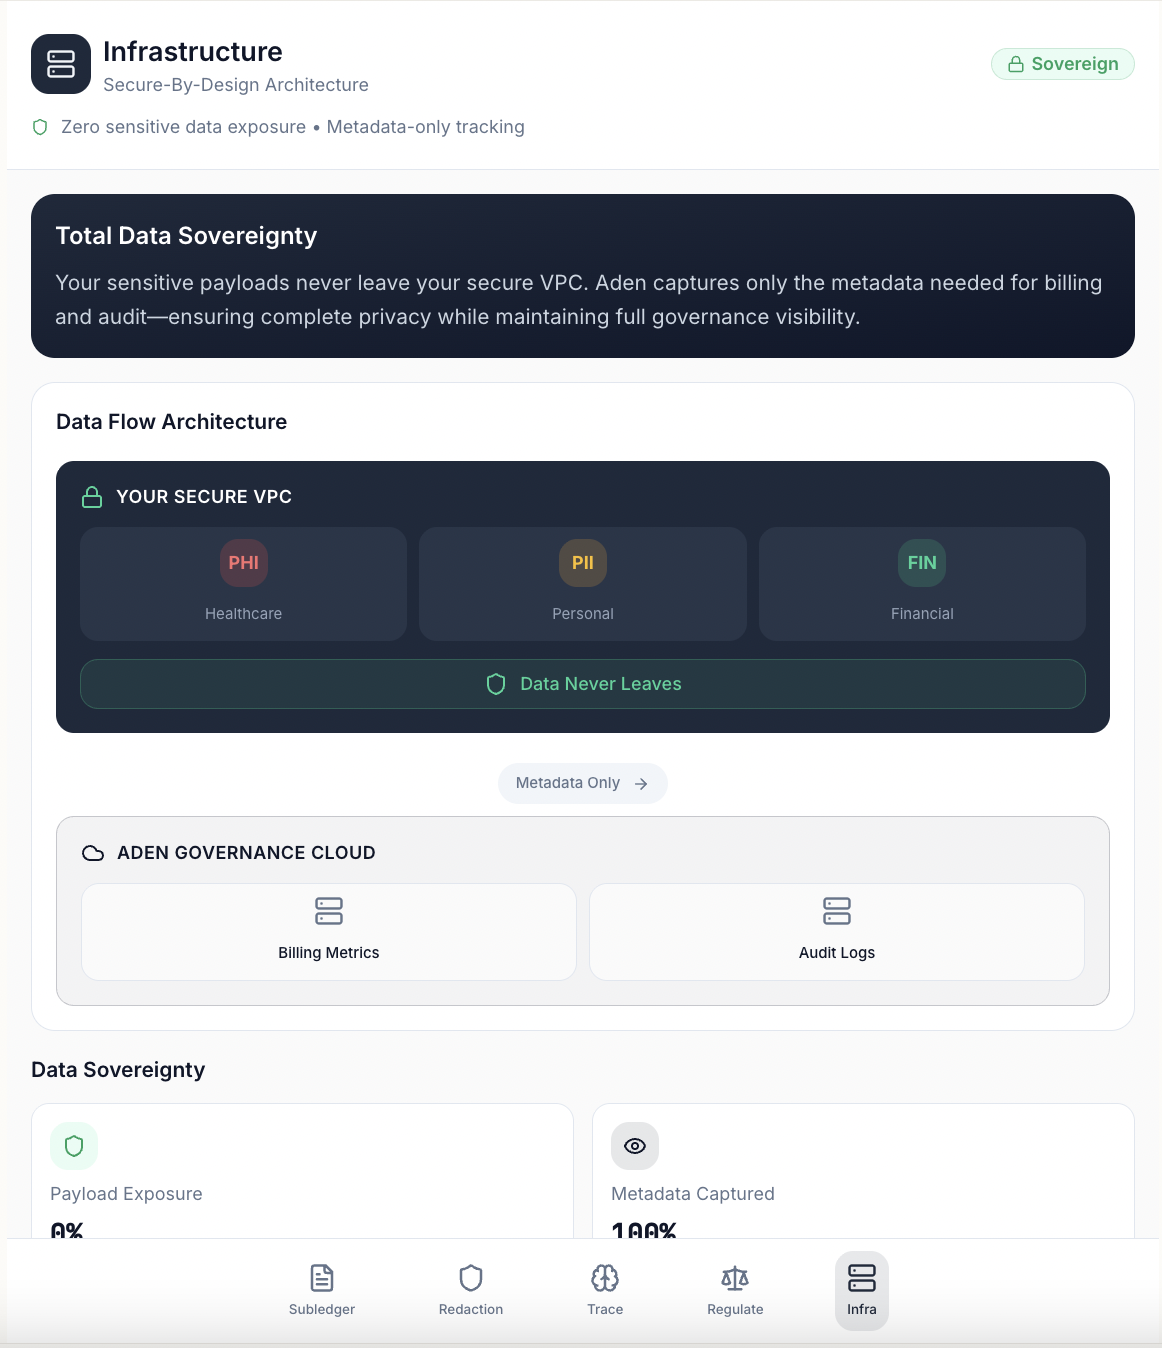Click the shield icon beside zero exposure text
1162x1348 pixels.
pos(41,127)
